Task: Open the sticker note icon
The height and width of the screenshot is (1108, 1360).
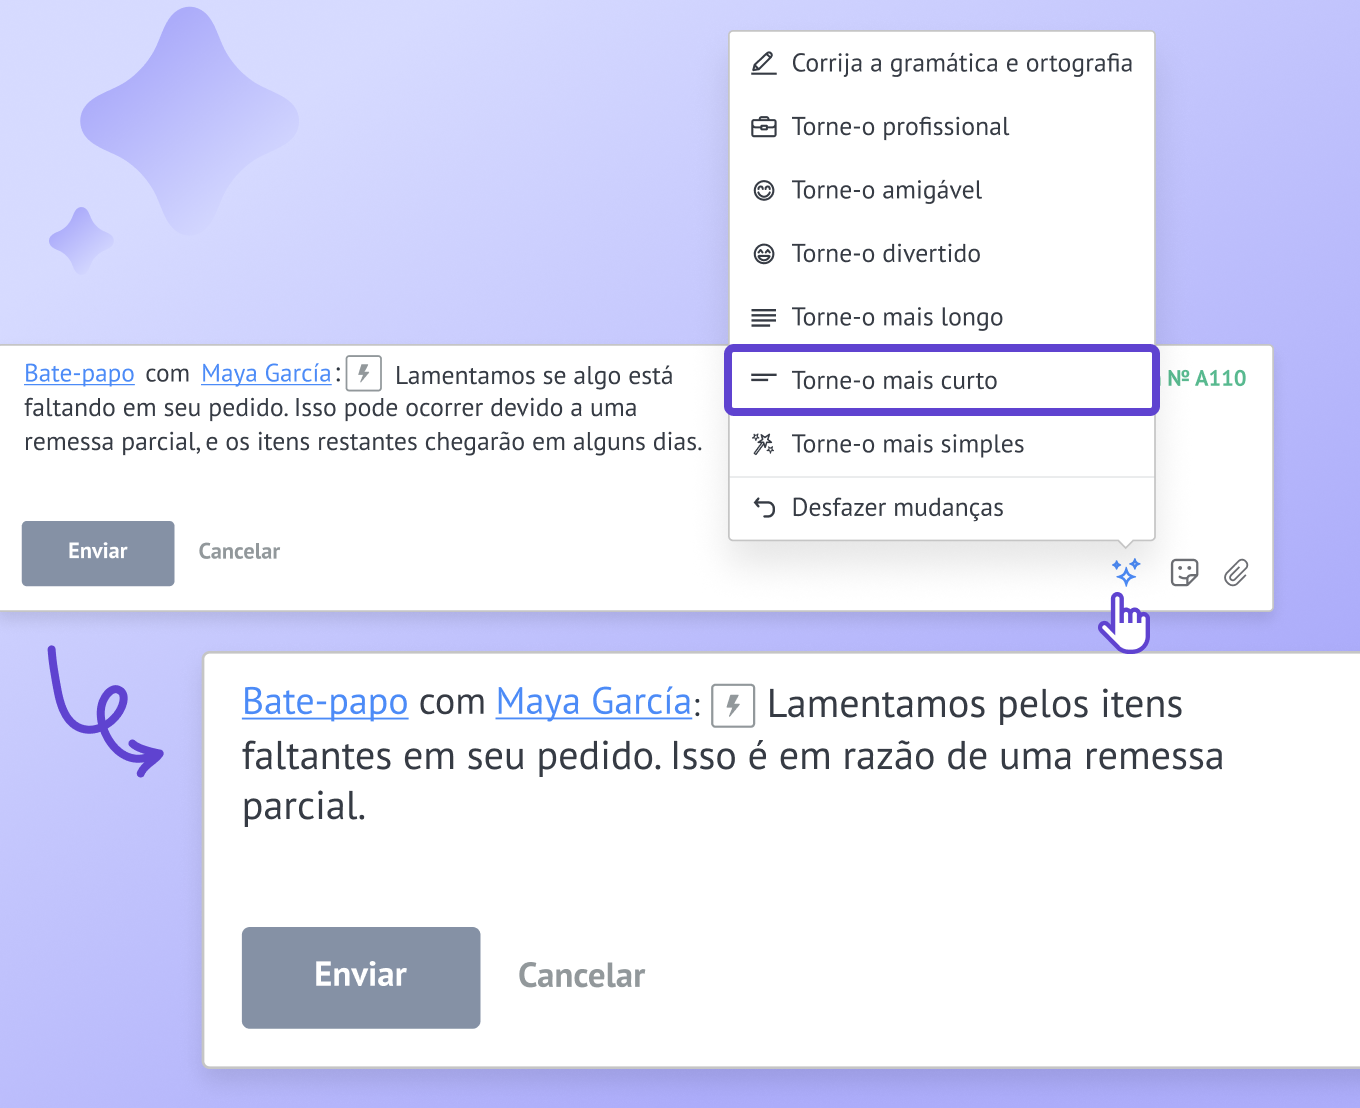Action: click(1184, 572)
